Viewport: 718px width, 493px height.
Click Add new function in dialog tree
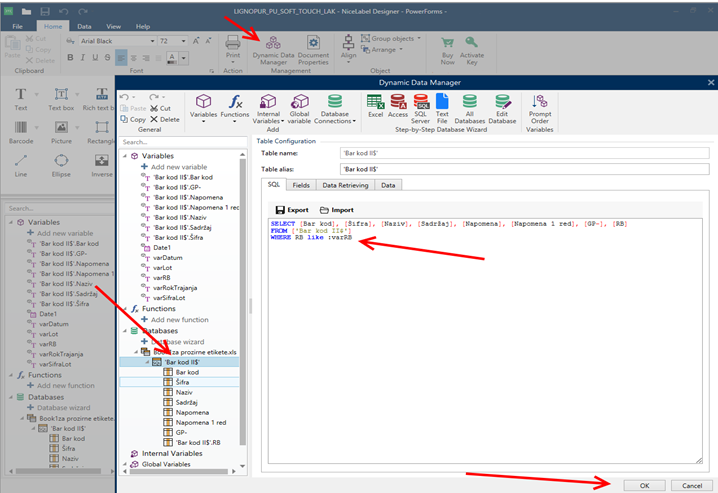175,320
